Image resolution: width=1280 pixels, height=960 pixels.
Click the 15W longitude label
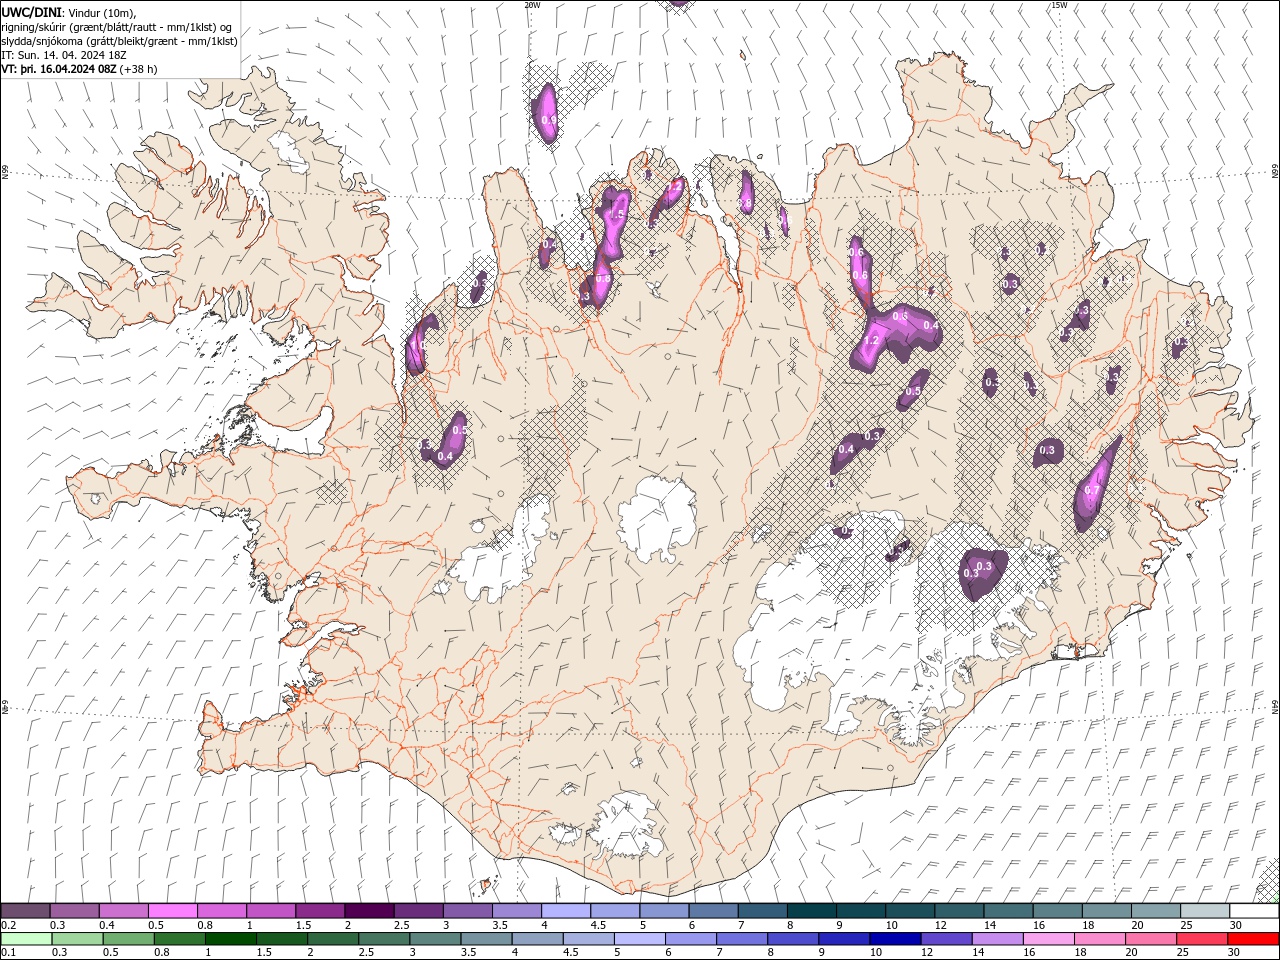[1059, 5]
